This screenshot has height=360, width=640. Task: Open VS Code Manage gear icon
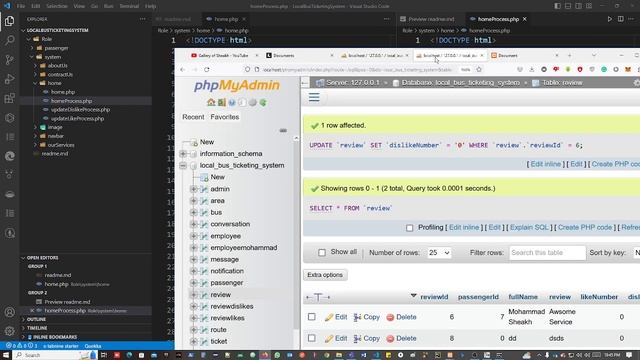pos(9,331)
